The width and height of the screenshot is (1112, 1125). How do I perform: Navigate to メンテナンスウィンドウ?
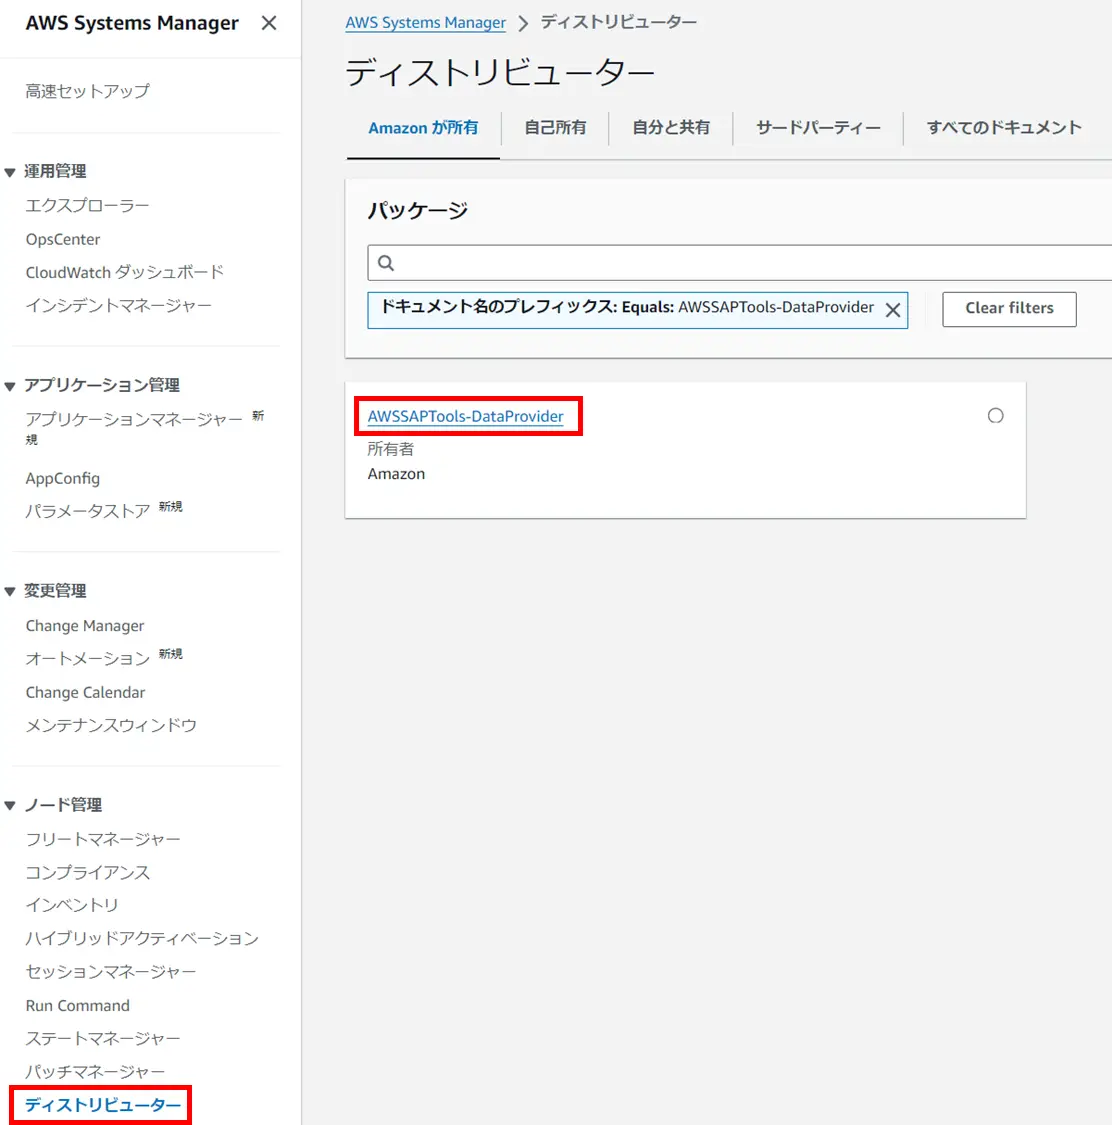click(111, 725)
